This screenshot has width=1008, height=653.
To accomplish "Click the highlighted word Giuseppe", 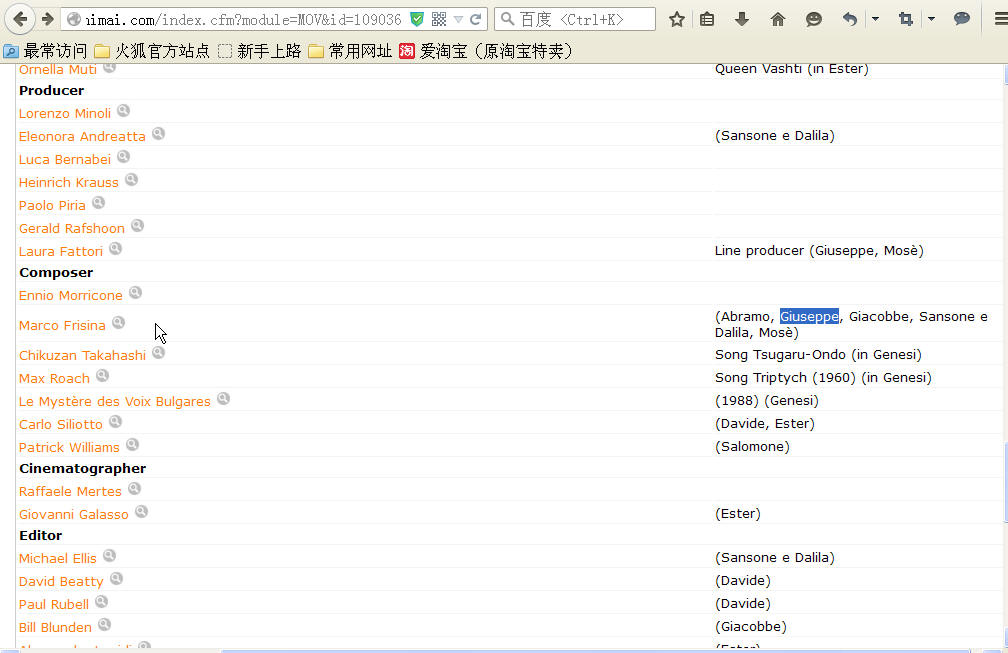I will (x=809, y=316).
